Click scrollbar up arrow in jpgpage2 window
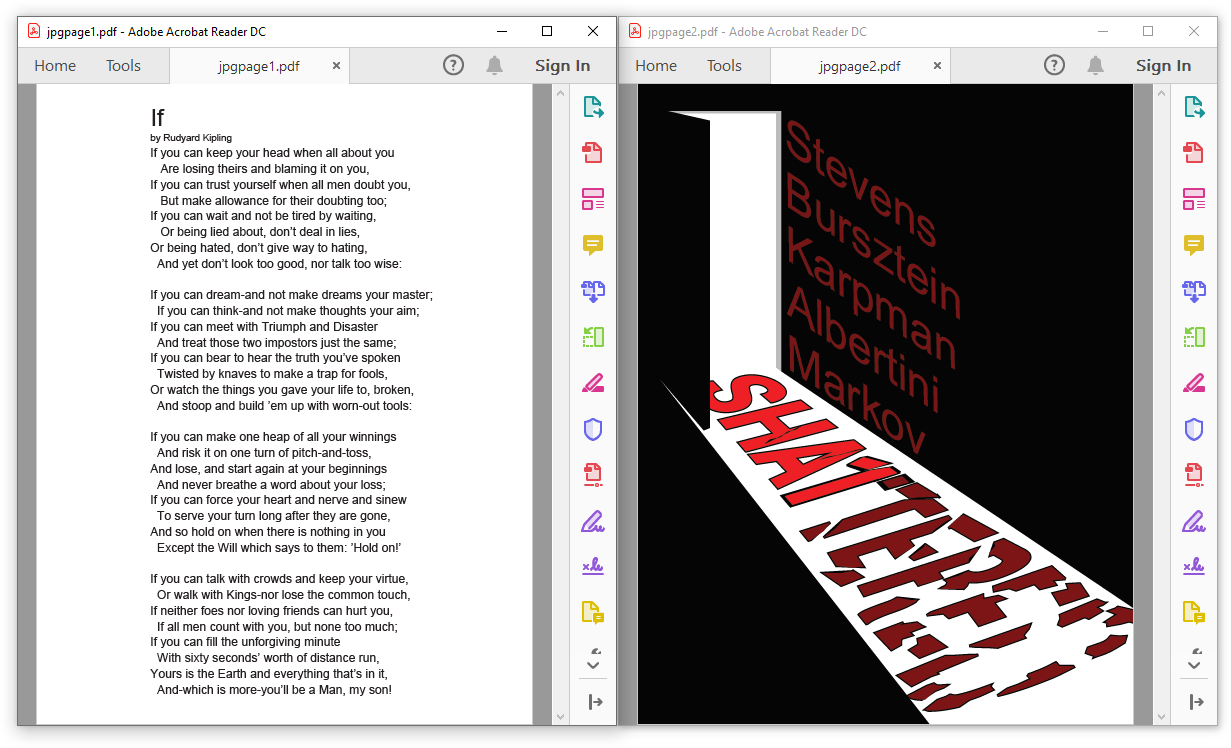Viewport: 1231px width, 748px height. click(1162, 93)
